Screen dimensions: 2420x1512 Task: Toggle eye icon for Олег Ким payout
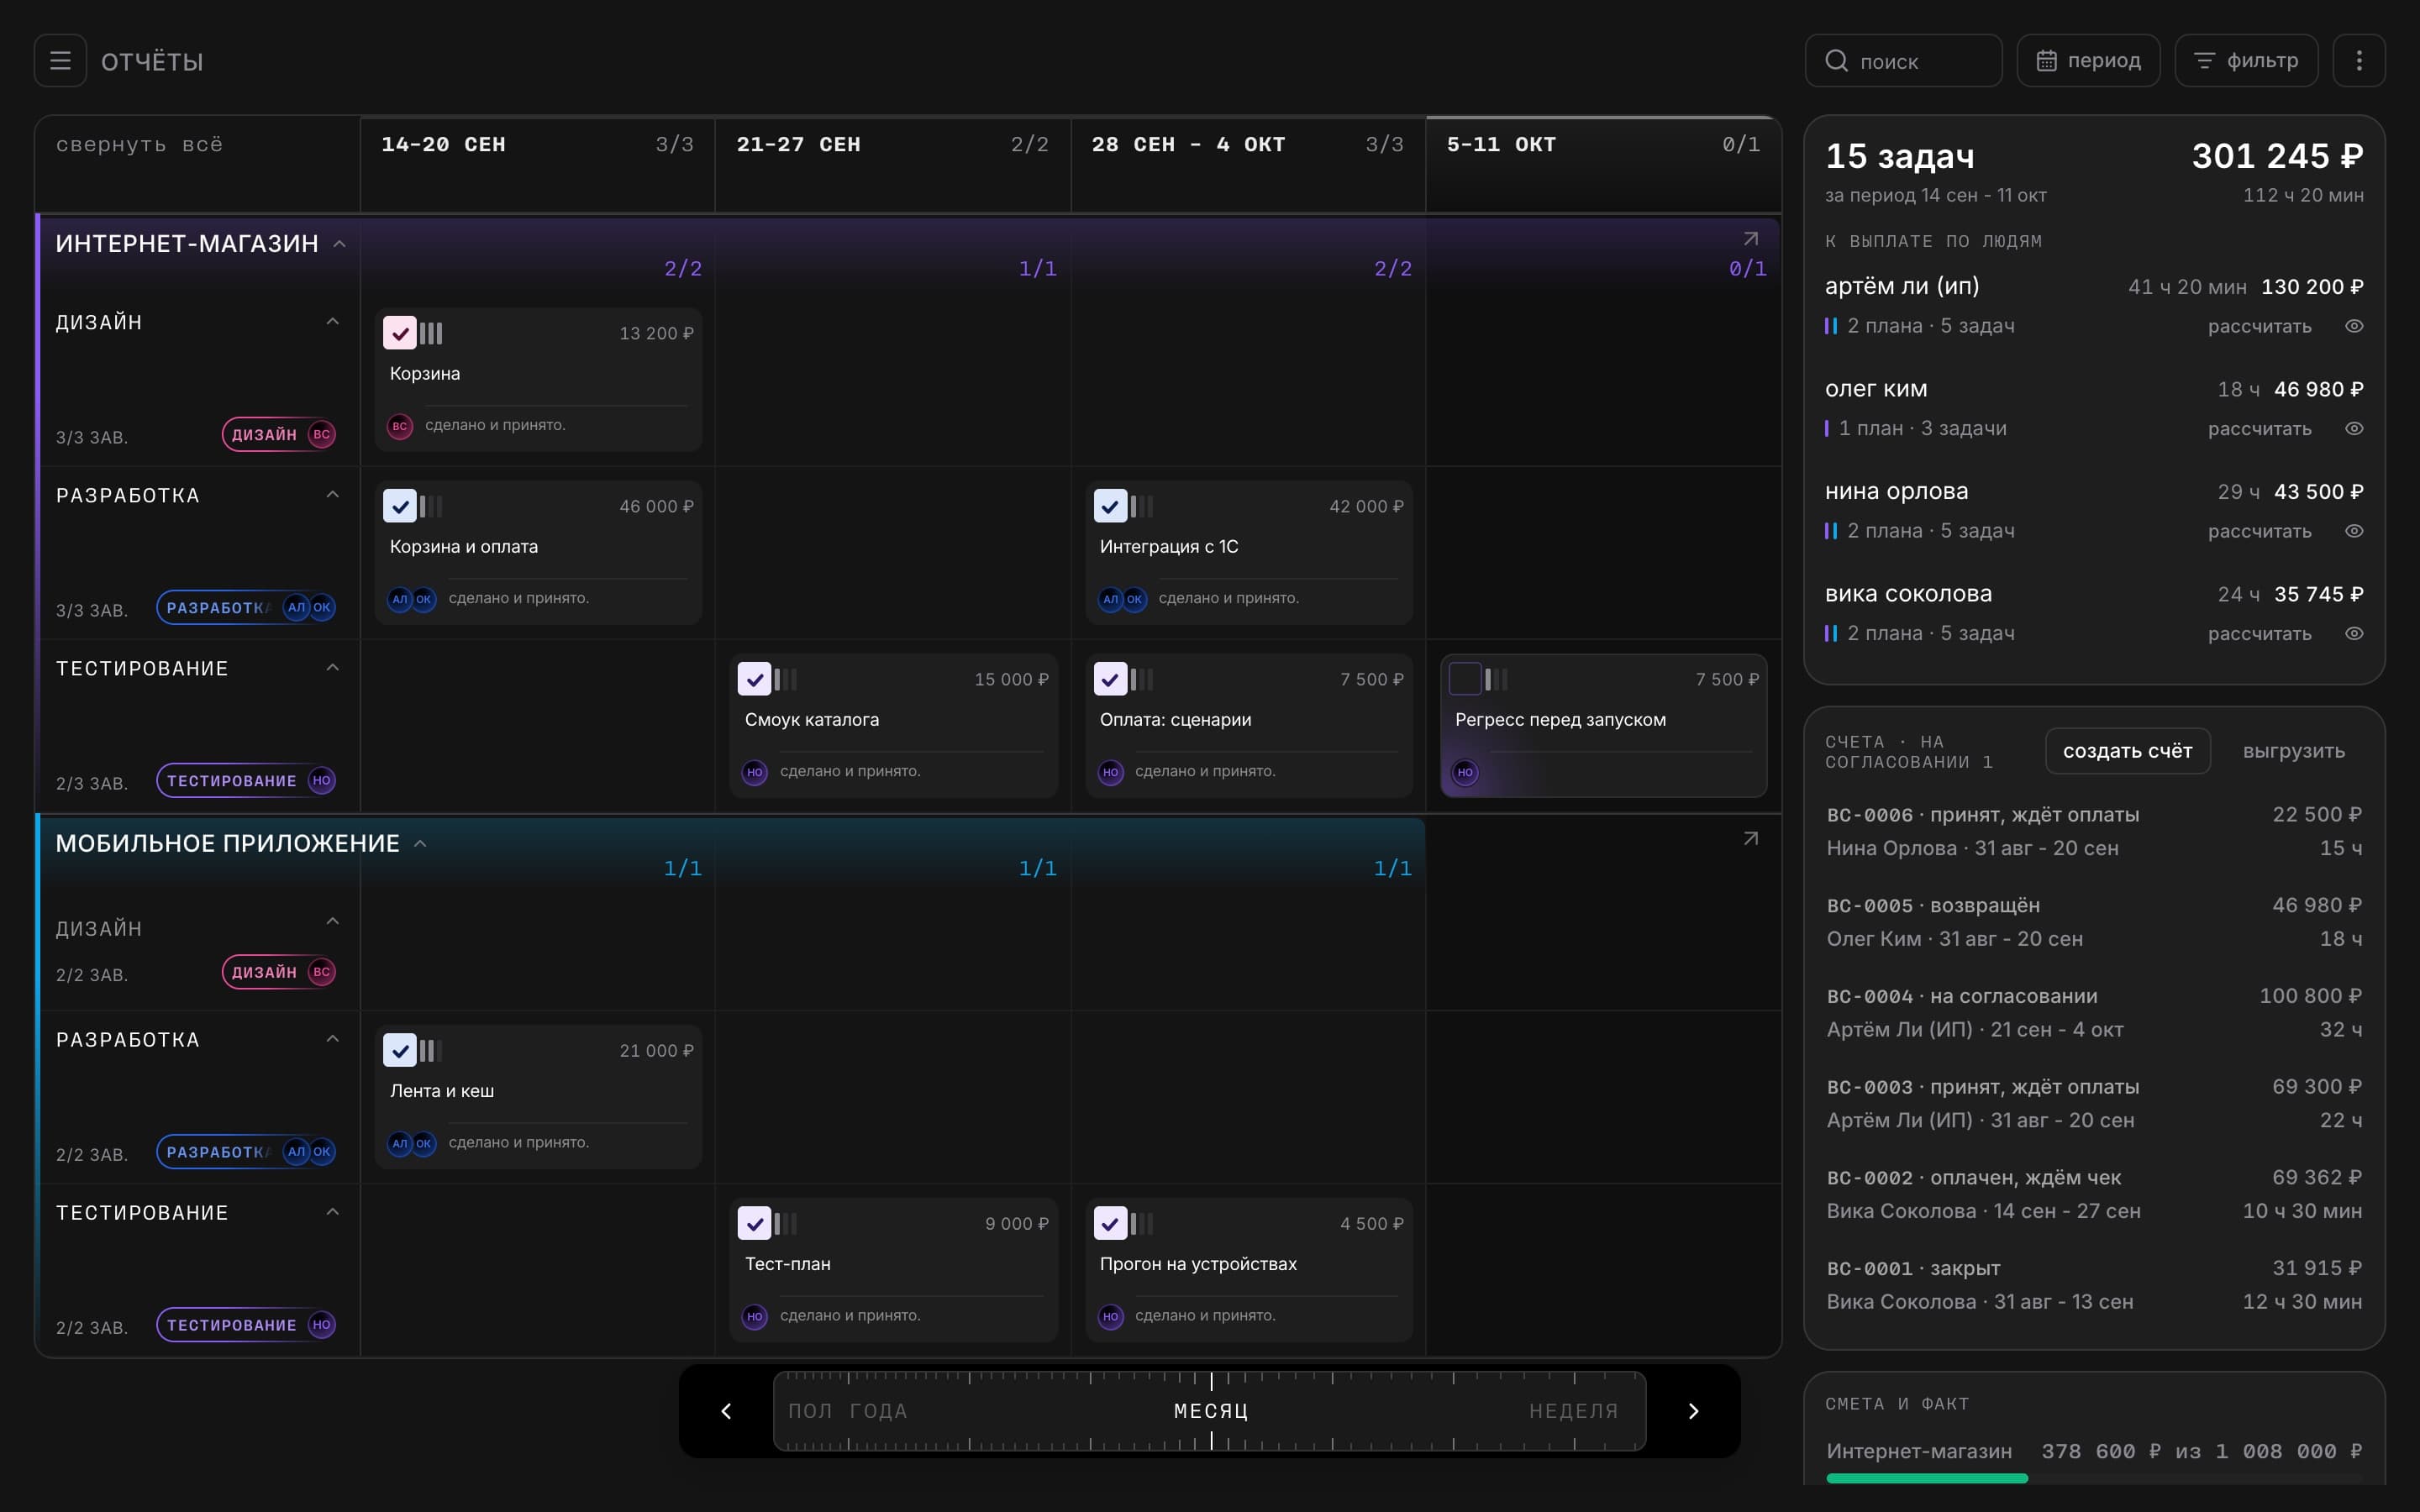[x=2354, y=428]
